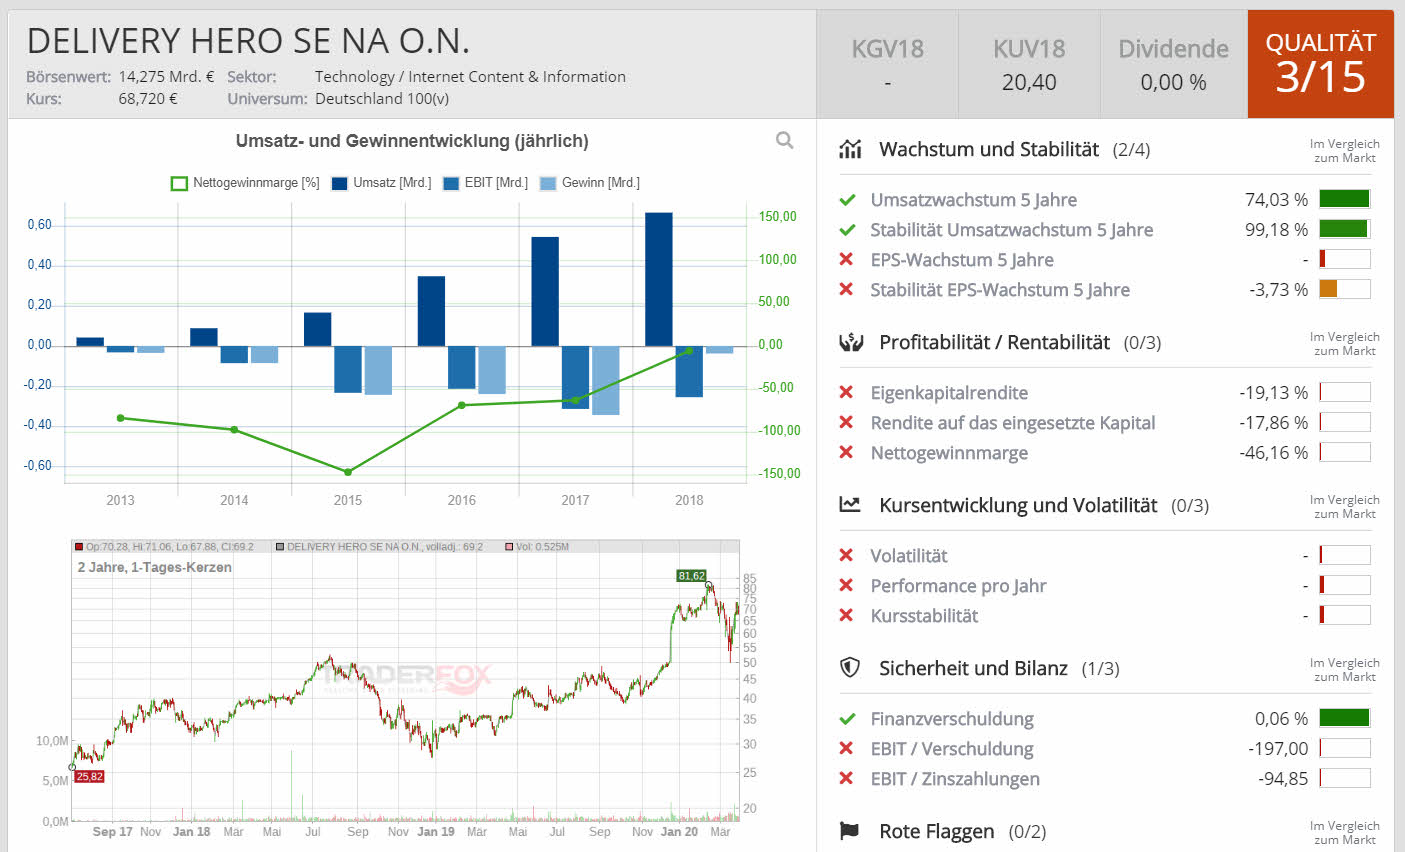
Task: Click the EBIT / Verschuldung market comparison bar
Action: [x=1345, y=748]
